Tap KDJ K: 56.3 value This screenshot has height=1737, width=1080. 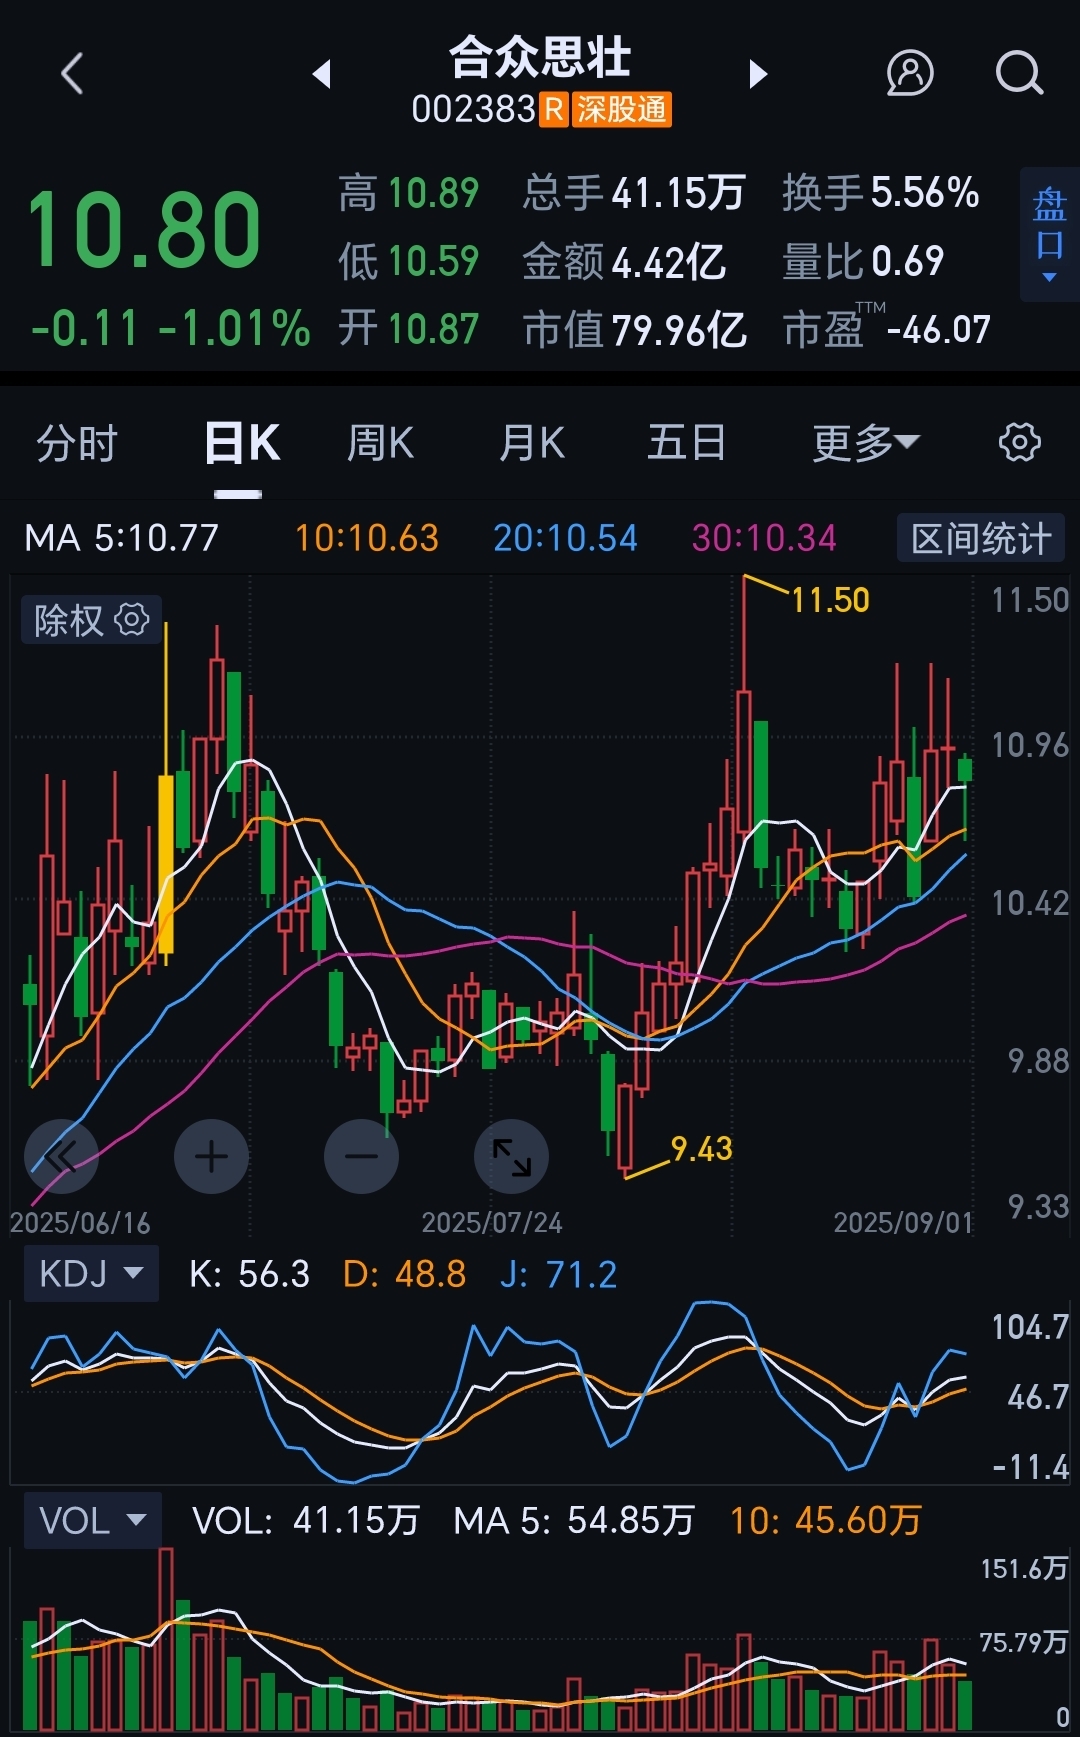[249, 1274]
